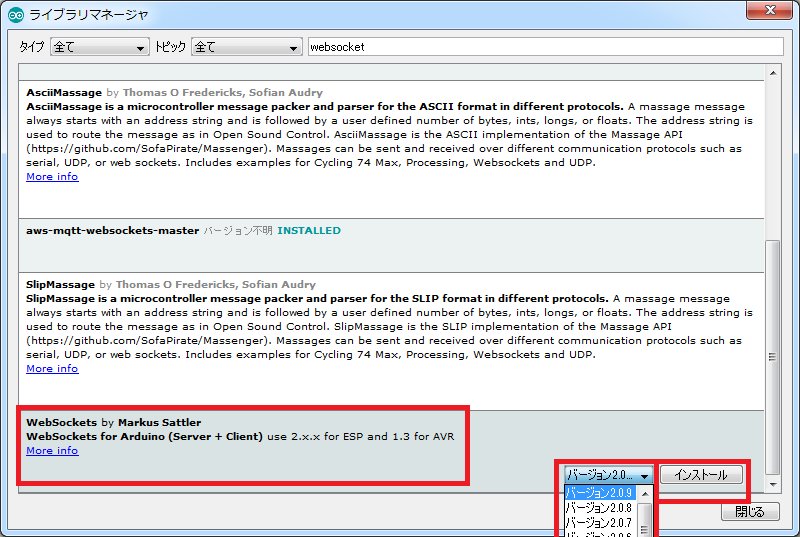The width and height of the screenshot is (800, 537).
Task: Click the version list scroll up arrow
Action: point(646,493)
